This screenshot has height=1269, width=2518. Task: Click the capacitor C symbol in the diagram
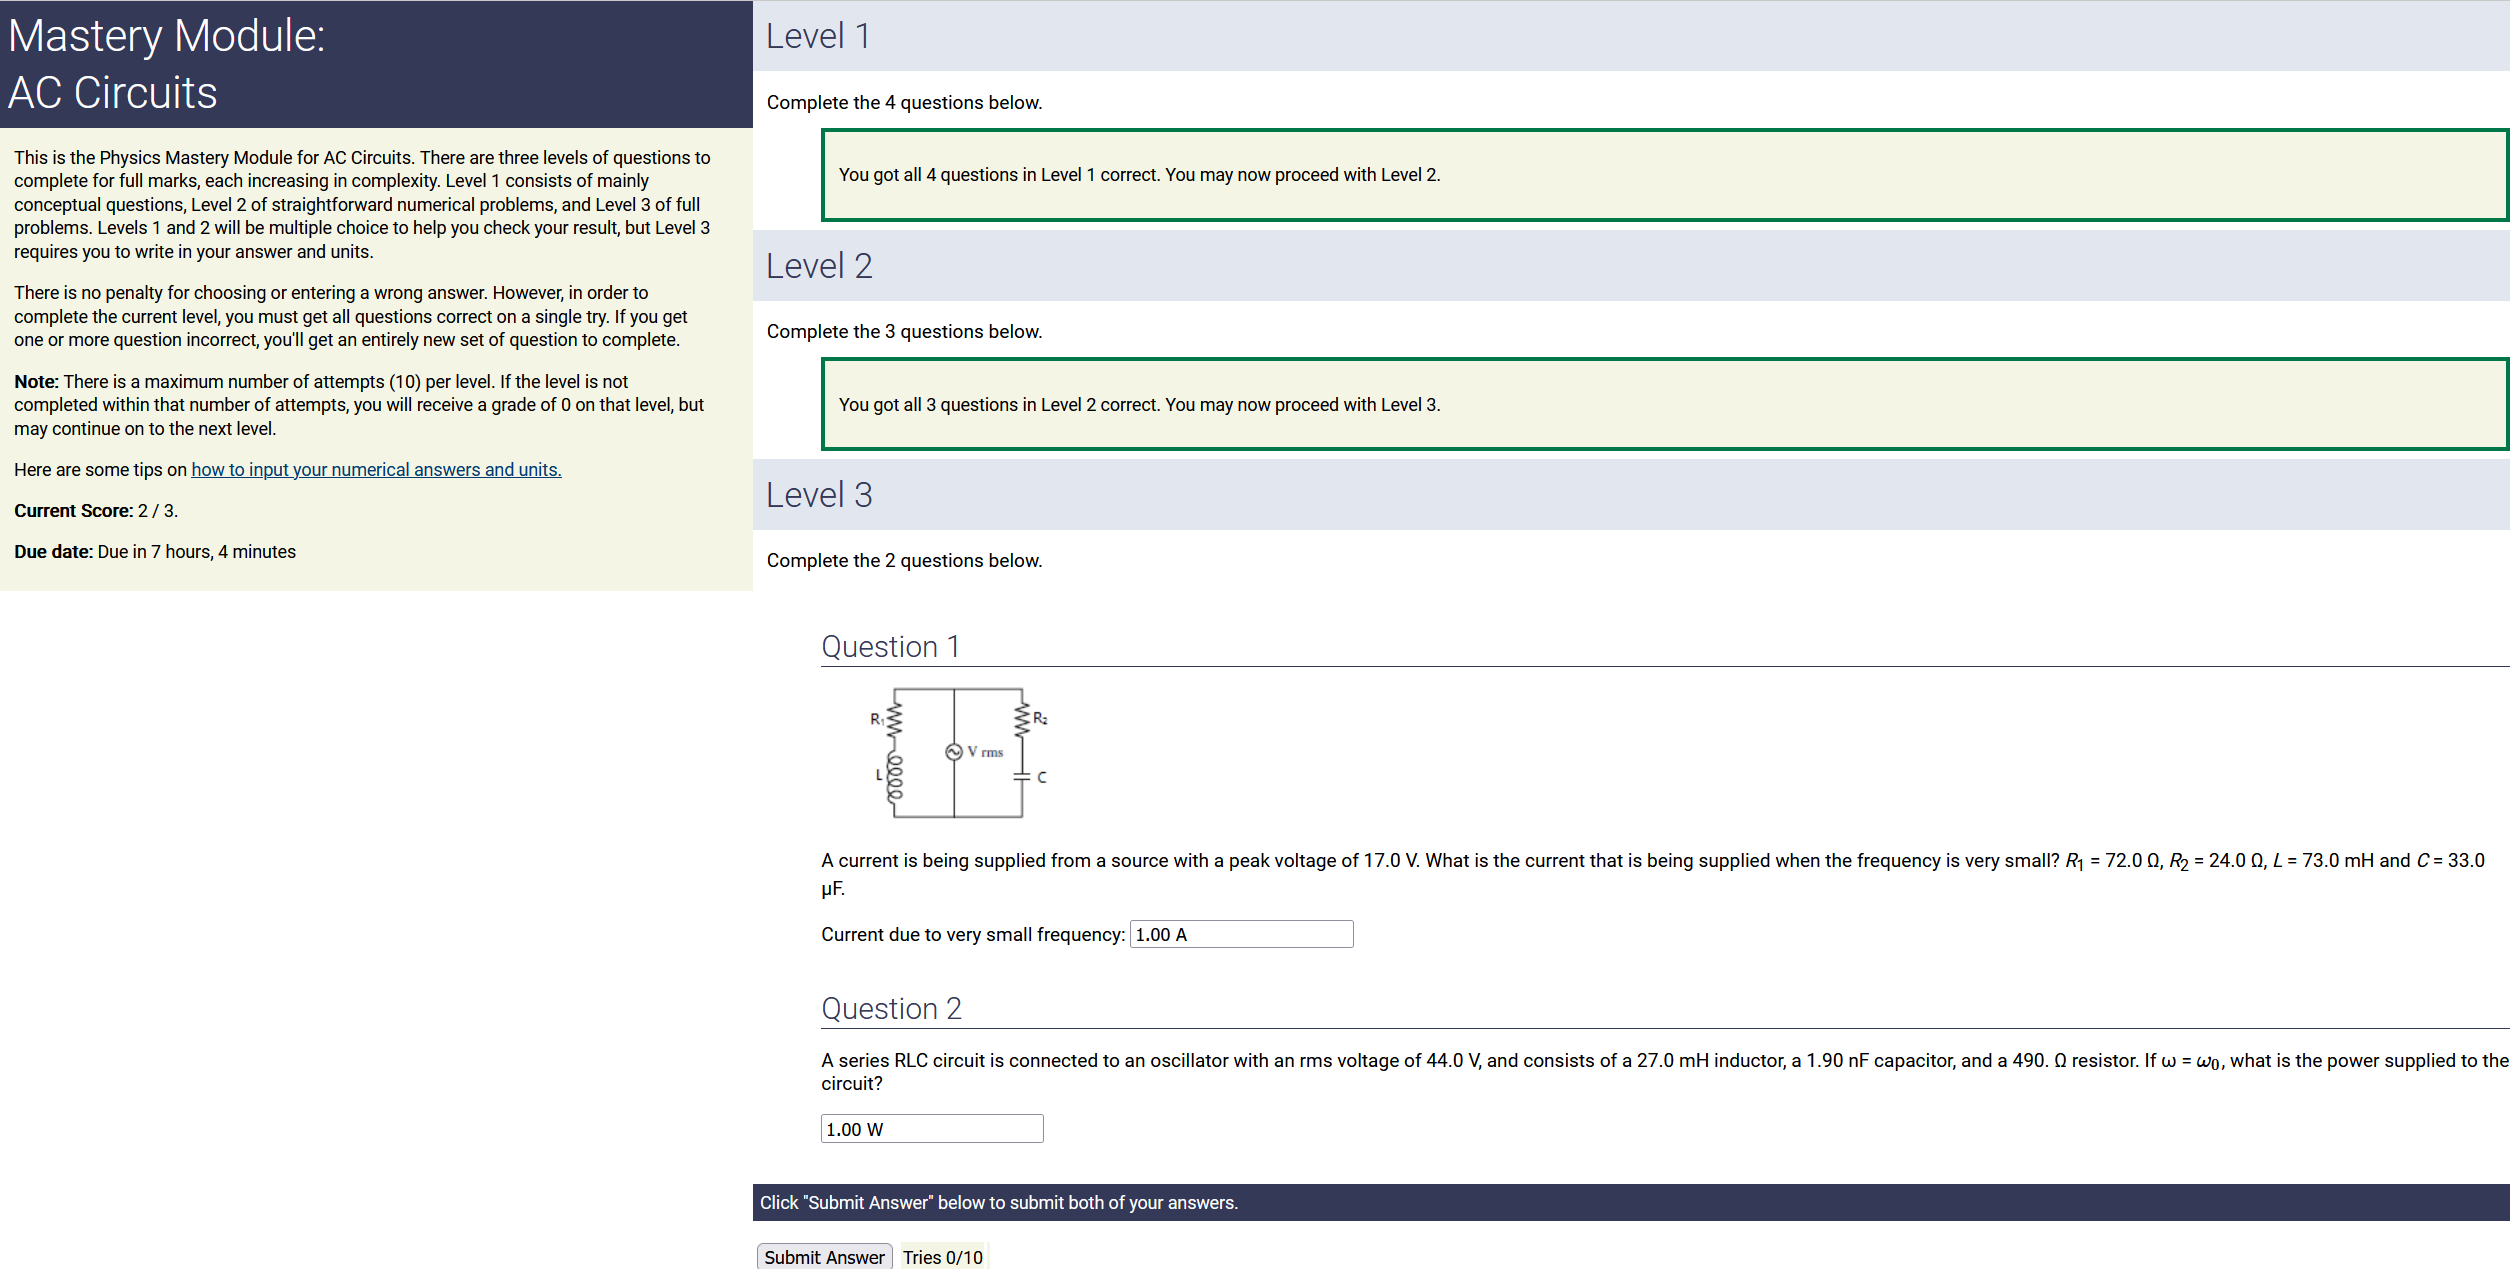1022,777
